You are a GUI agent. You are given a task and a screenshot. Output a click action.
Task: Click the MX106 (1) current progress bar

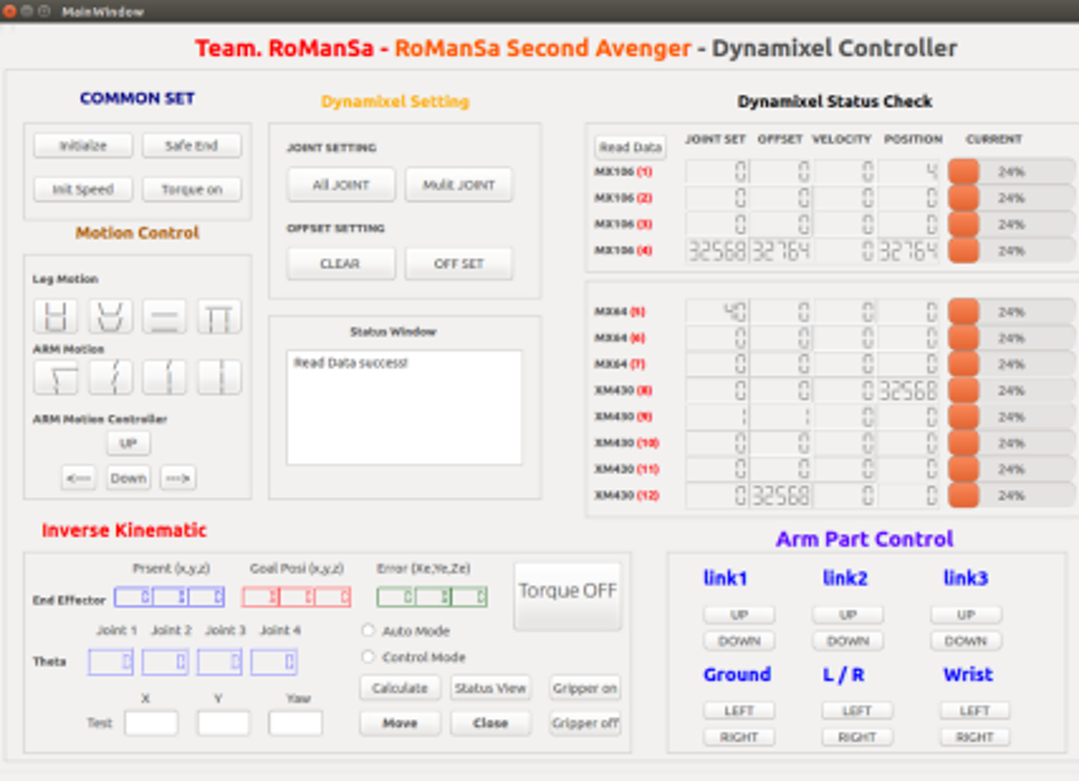coord(1011,172)
